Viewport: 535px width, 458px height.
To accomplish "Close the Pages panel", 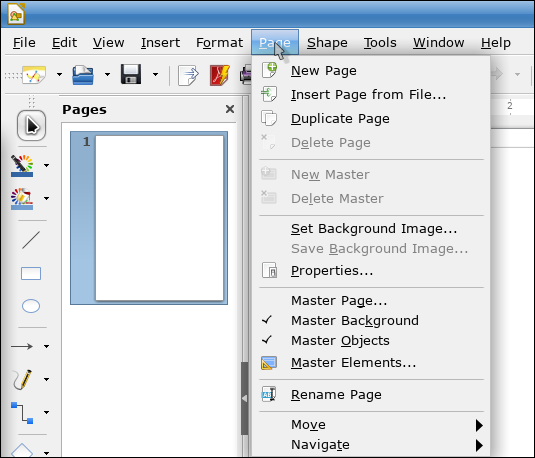I will point(230,109).
